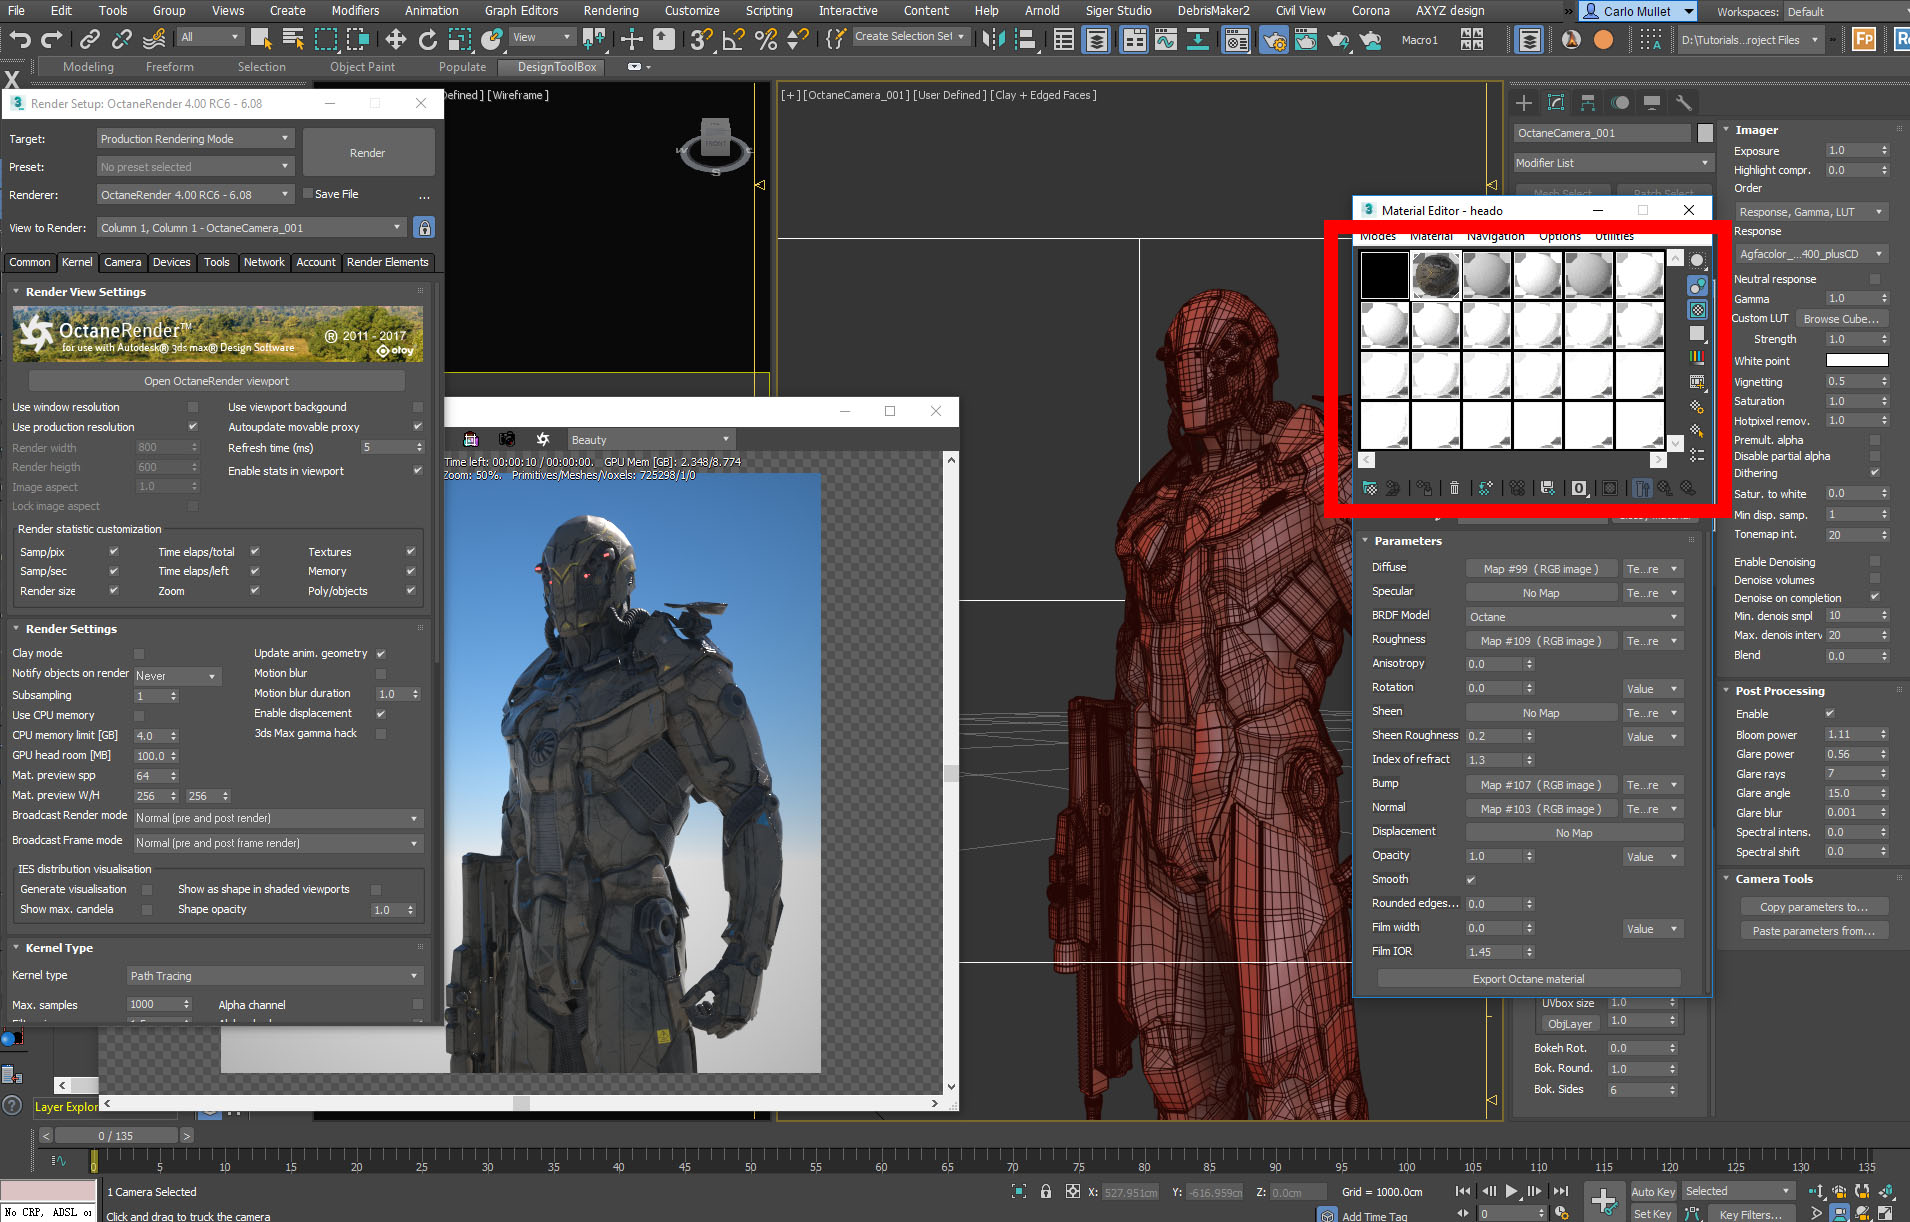Activate the Rotate tool
The height and width of the screenshot is (1222, 1910).
[x=427, y=39]
